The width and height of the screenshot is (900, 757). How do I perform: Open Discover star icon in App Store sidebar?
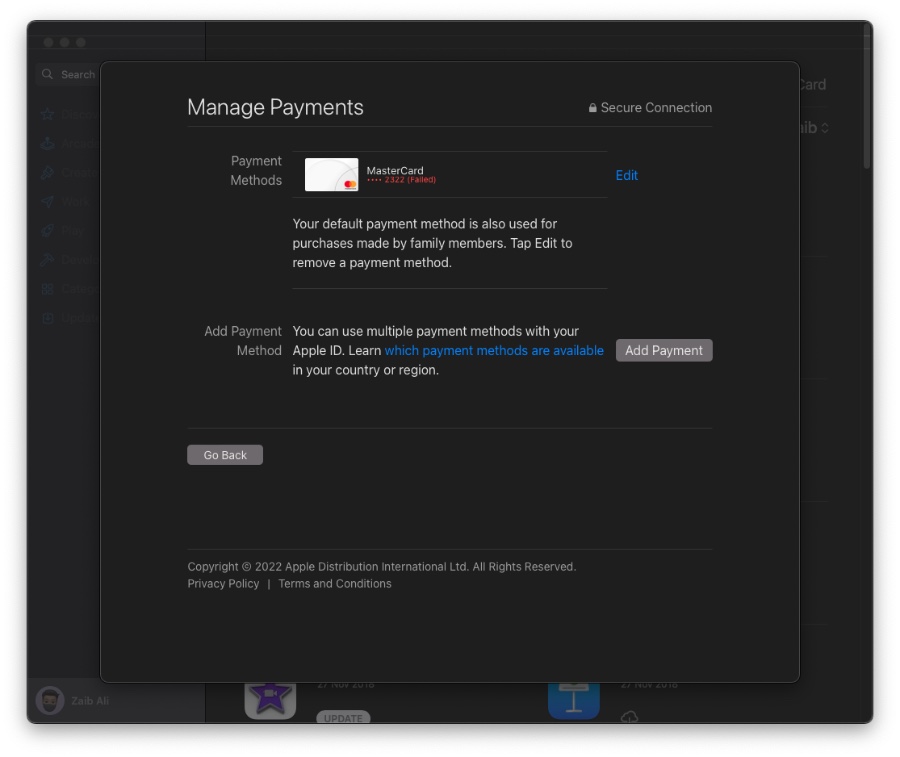tap(48, 114)
